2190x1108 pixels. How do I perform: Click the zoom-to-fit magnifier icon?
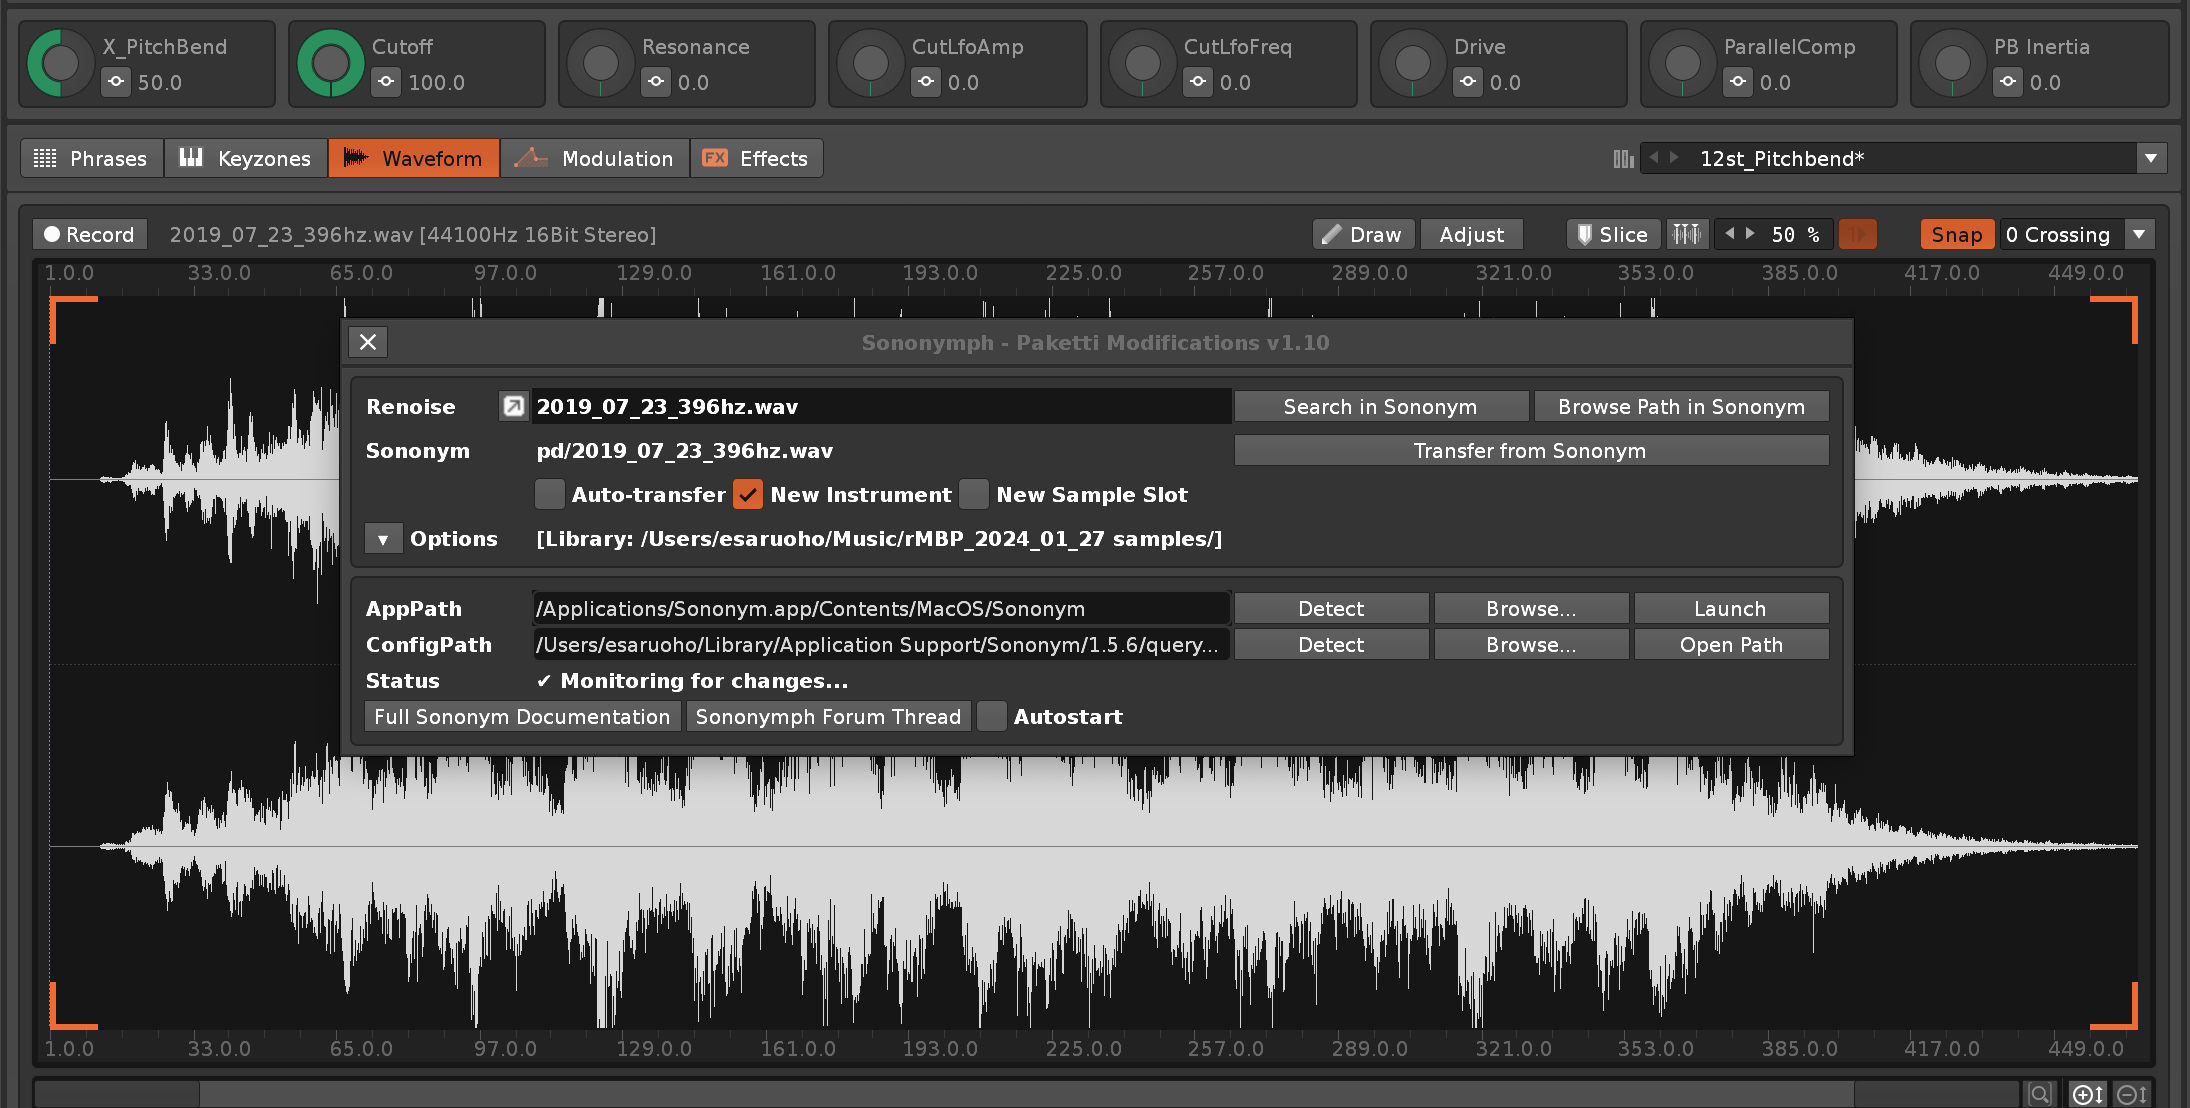coord(2040,1094)
